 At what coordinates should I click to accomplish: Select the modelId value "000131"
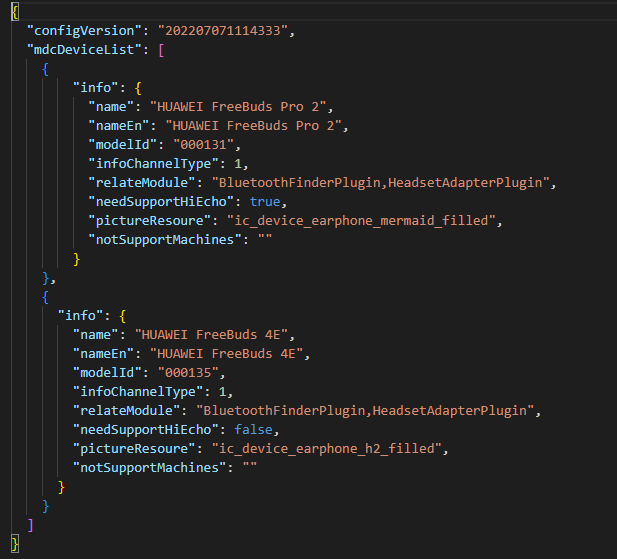pos(203,145)
